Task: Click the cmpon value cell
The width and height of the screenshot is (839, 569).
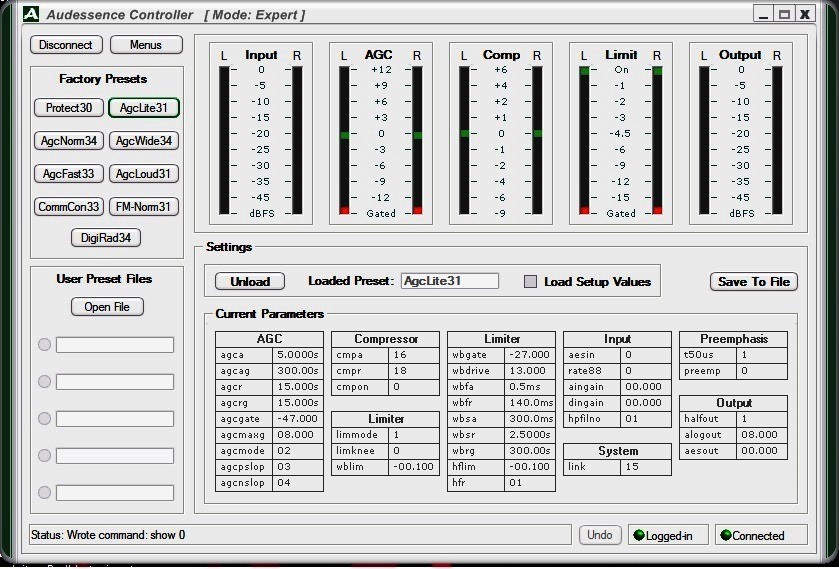Action: 414,387
